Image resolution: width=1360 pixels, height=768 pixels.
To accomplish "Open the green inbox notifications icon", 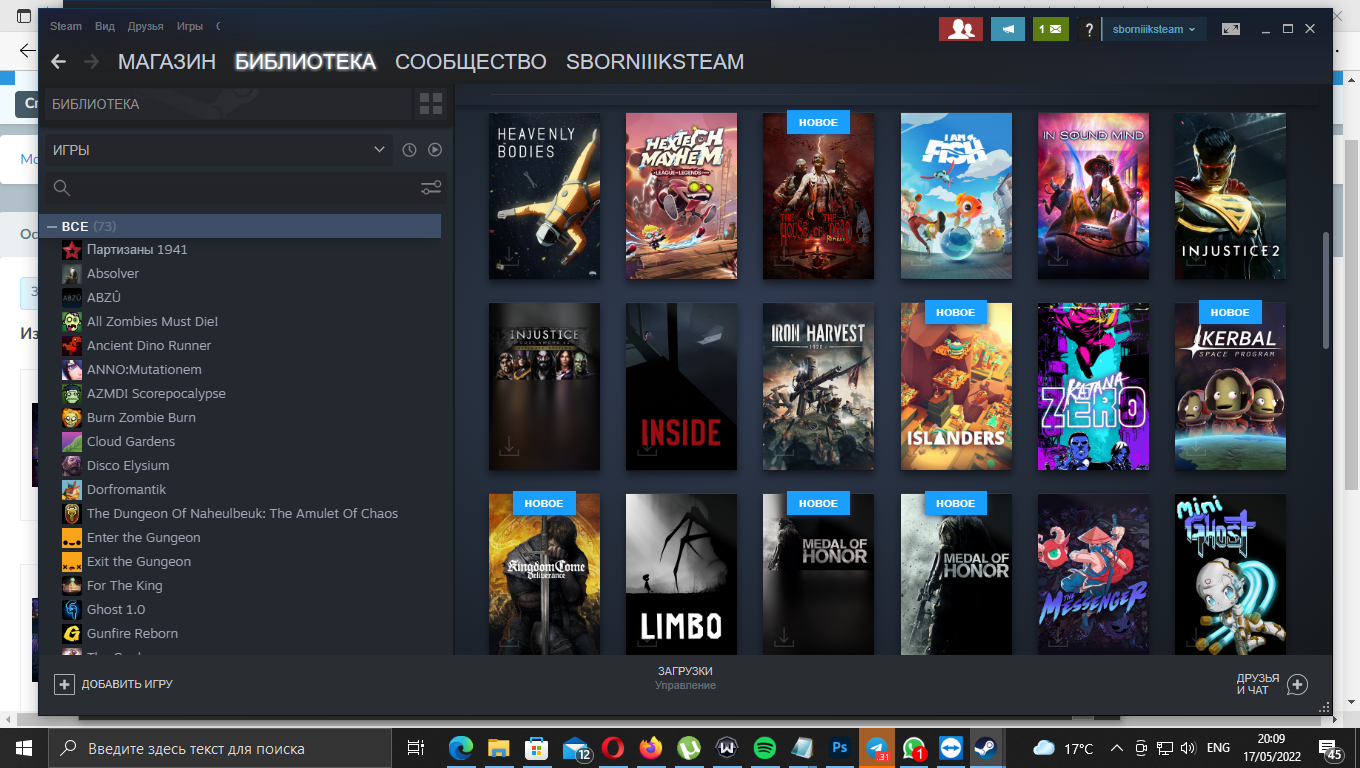I will [x=1050, y=29].
